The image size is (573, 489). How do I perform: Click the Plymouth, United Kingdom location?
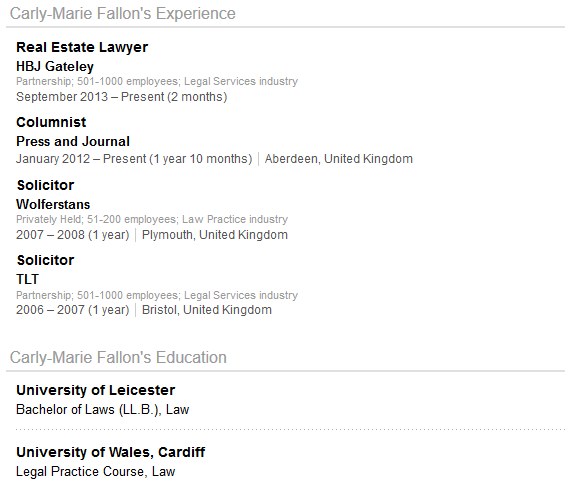pyautogui.click(x=215, y=235)
